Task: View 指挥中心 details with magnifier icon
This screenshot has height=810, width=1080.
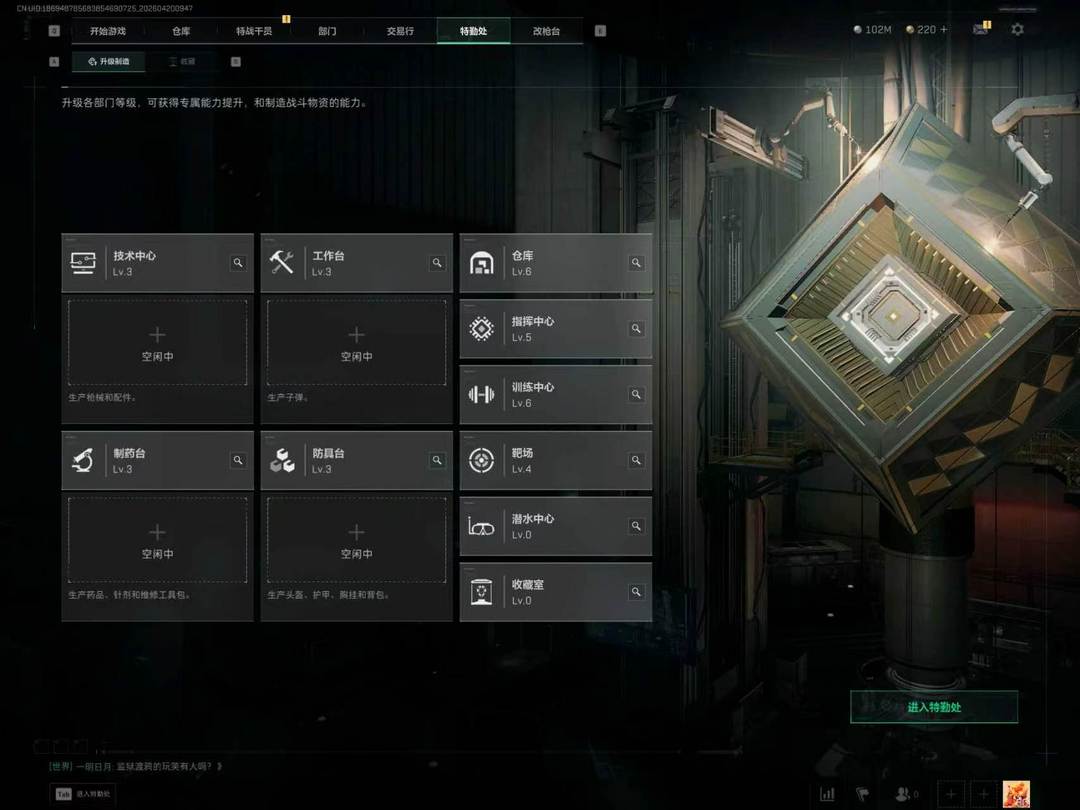Action: (636, 329)
